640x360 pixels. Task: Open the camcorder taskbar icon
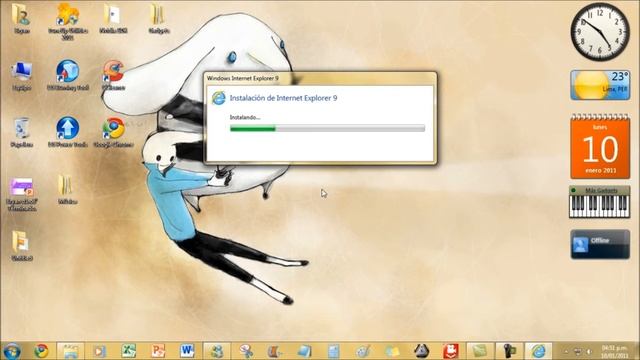point(509,351)
